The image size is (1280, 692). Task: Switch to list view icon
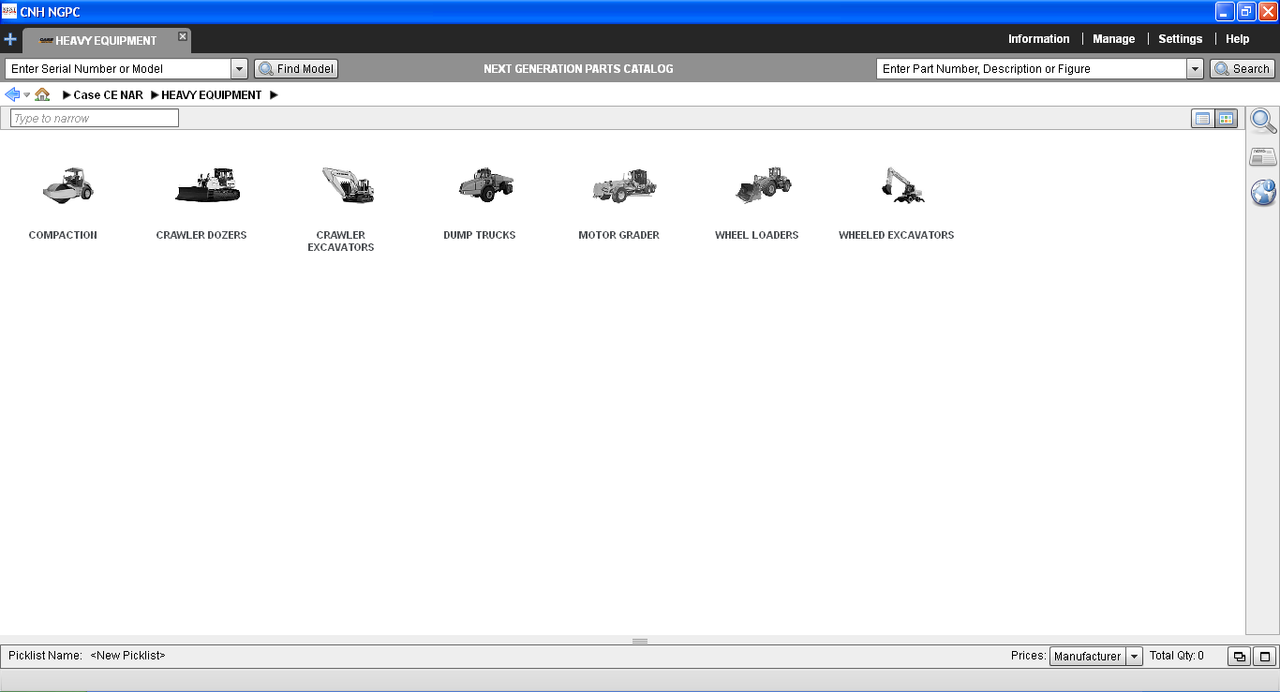click(1202, 118)
